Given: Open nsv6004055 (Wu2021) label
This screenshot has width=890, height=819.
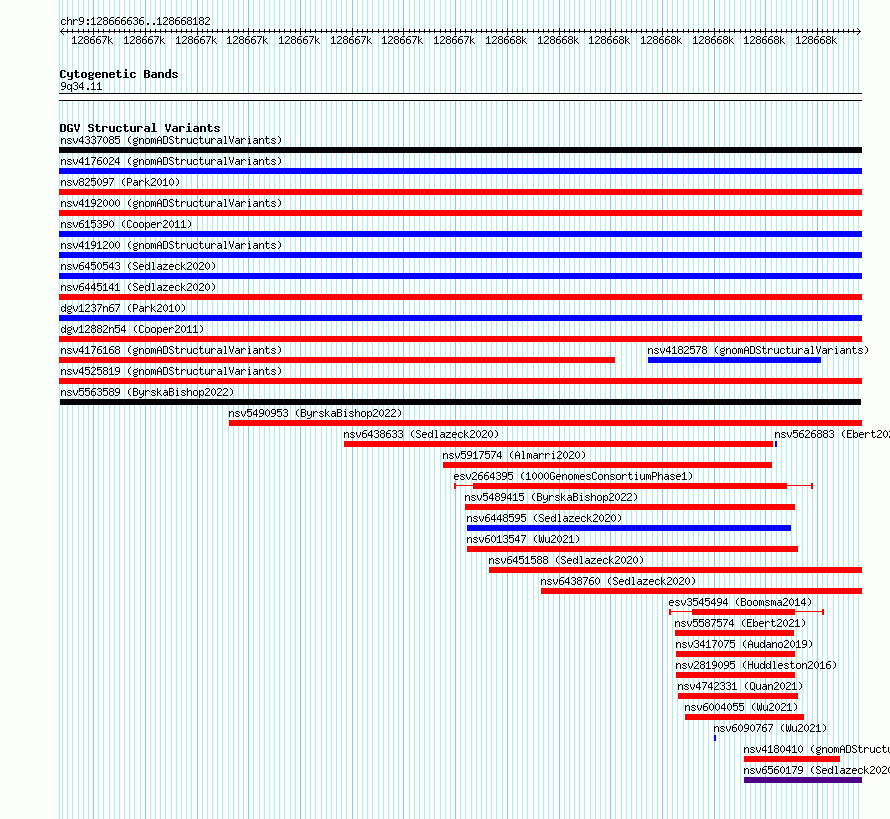Looking at the screenshot, I should tap(741, 707).
